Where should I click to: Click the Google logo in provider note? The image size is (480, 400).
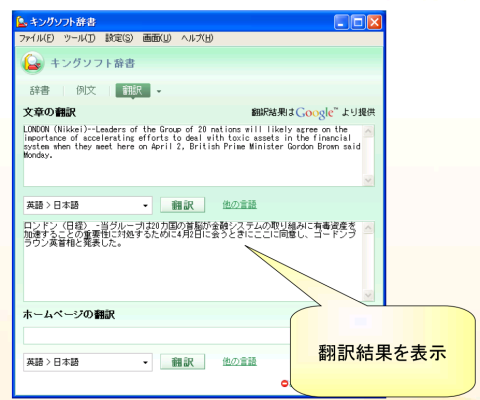(x=316, y=113)
